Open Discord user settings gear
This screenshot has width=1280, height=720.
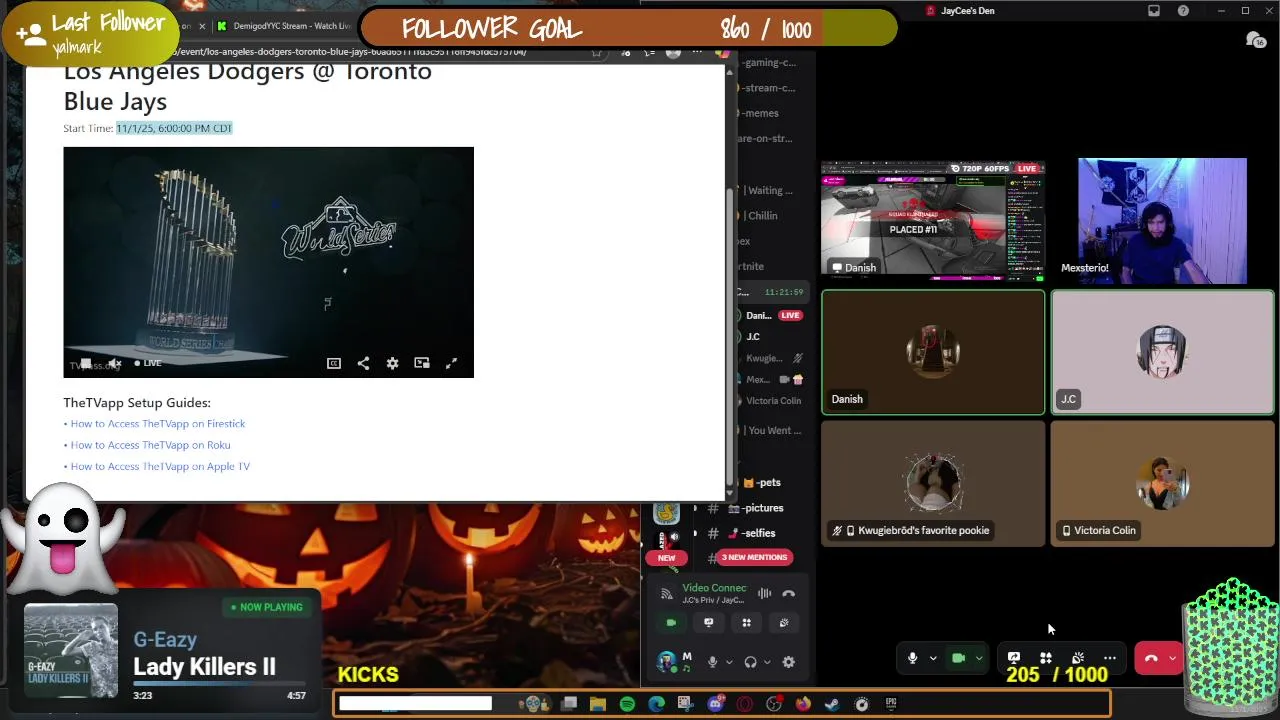(789, 662)
